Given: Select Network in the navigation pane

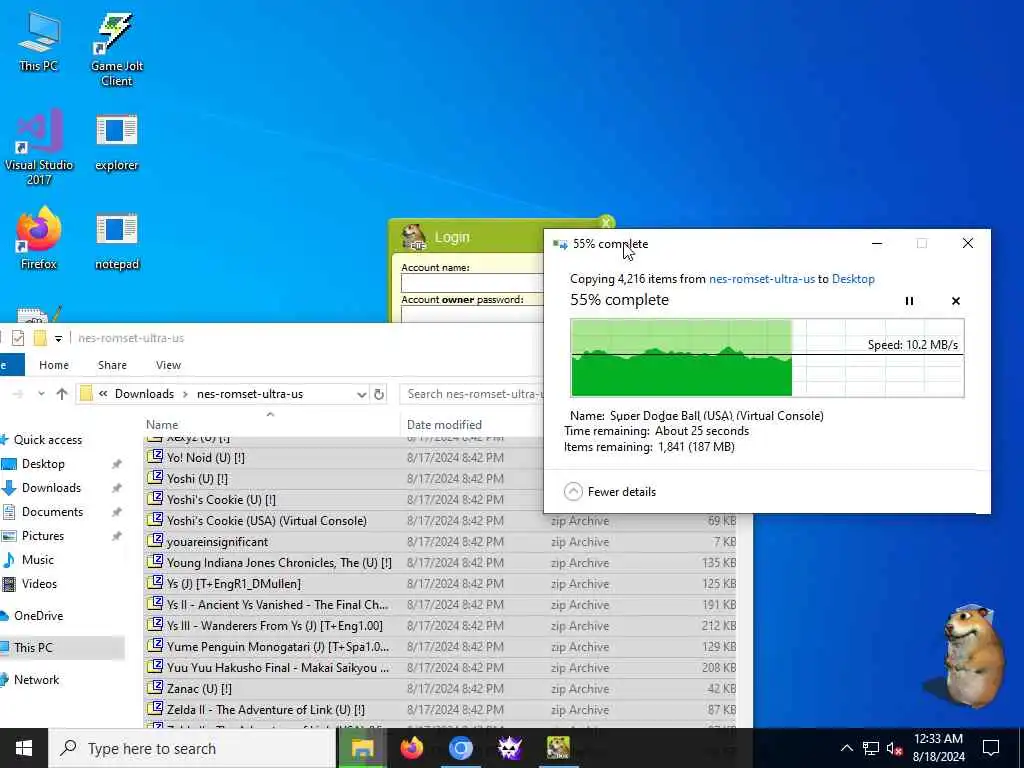Looking at the screenshot, I should (x=37, y=680).
